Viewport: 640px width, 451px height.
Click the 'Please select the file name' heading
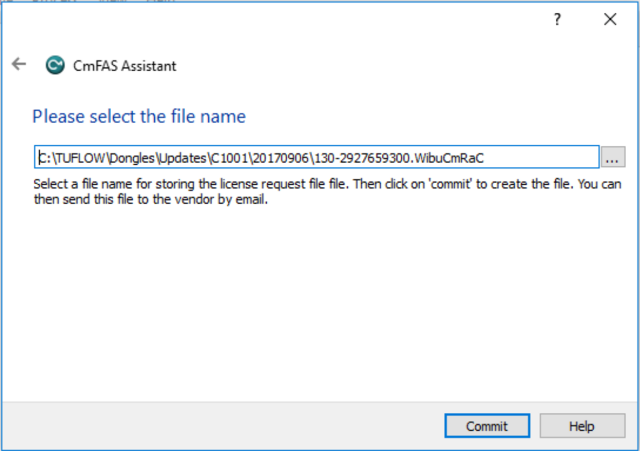139,117
